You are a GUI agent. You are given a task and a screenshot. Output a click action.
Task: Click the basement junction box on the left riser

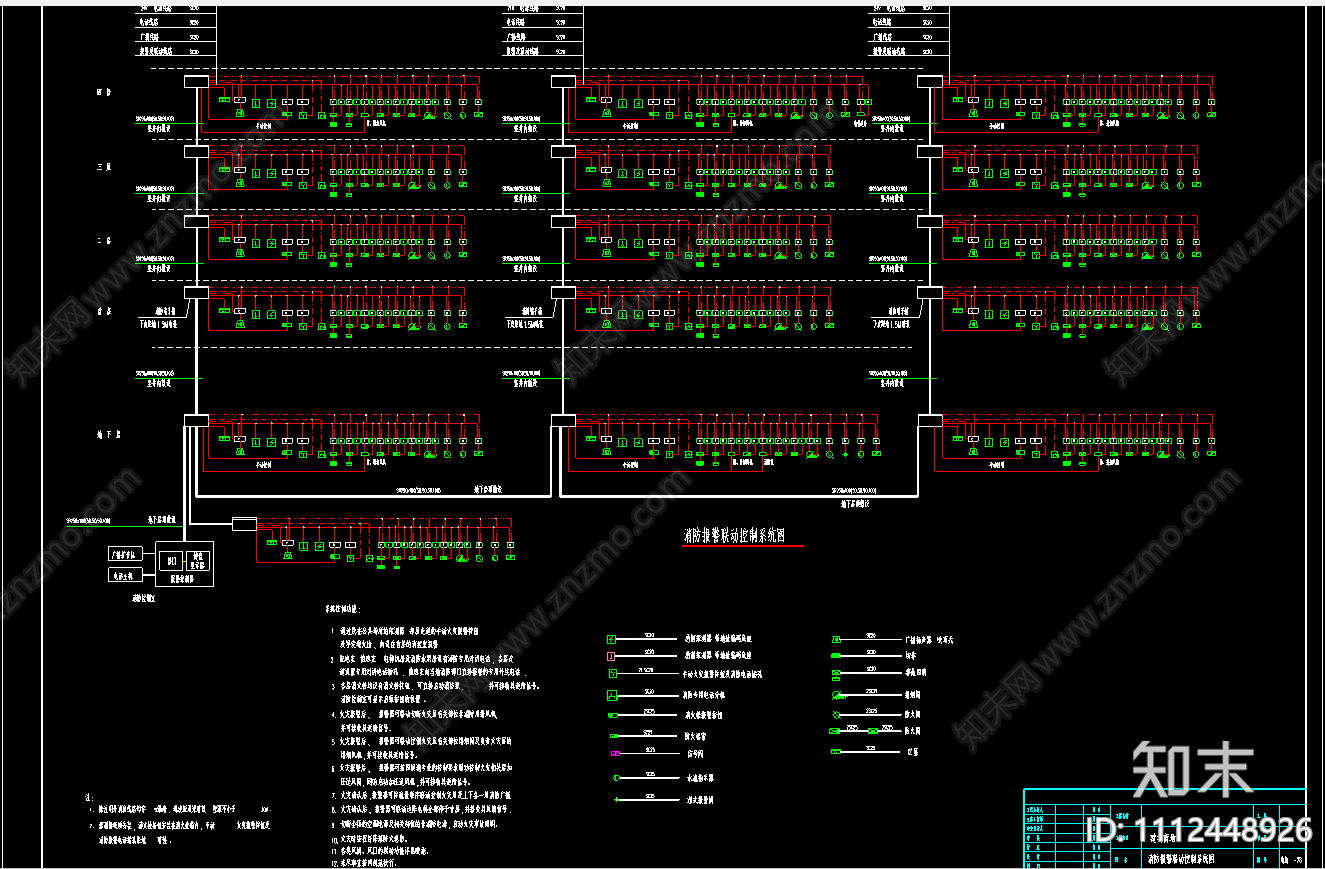pos(196,421)
